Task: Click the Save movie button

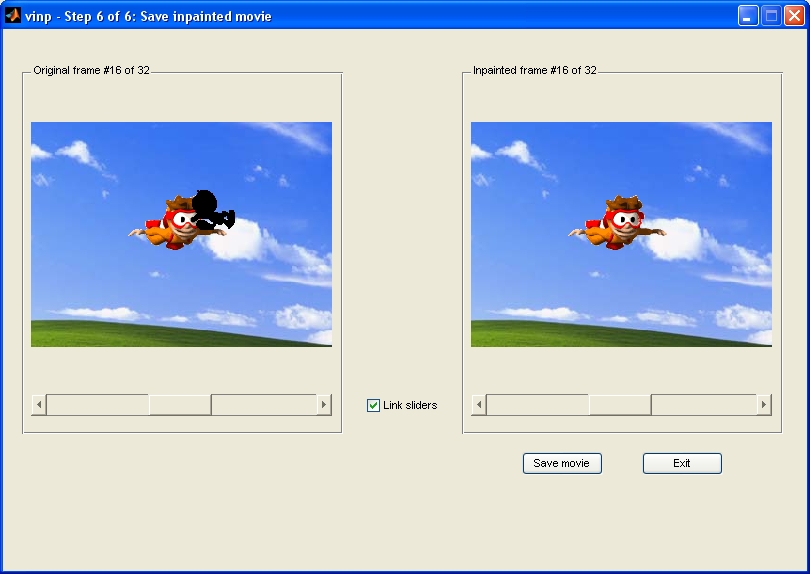Action: click(562, 463)
